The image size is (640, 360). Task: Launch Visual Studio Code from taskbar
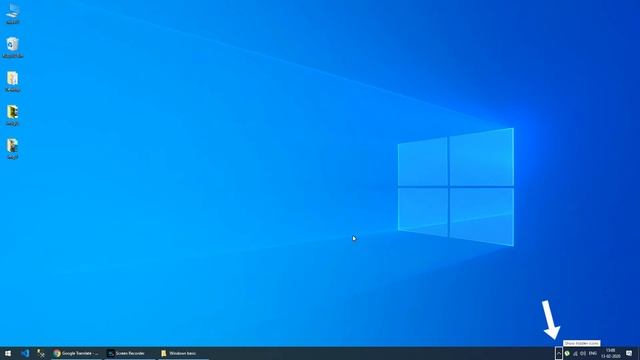click(25, 353)
